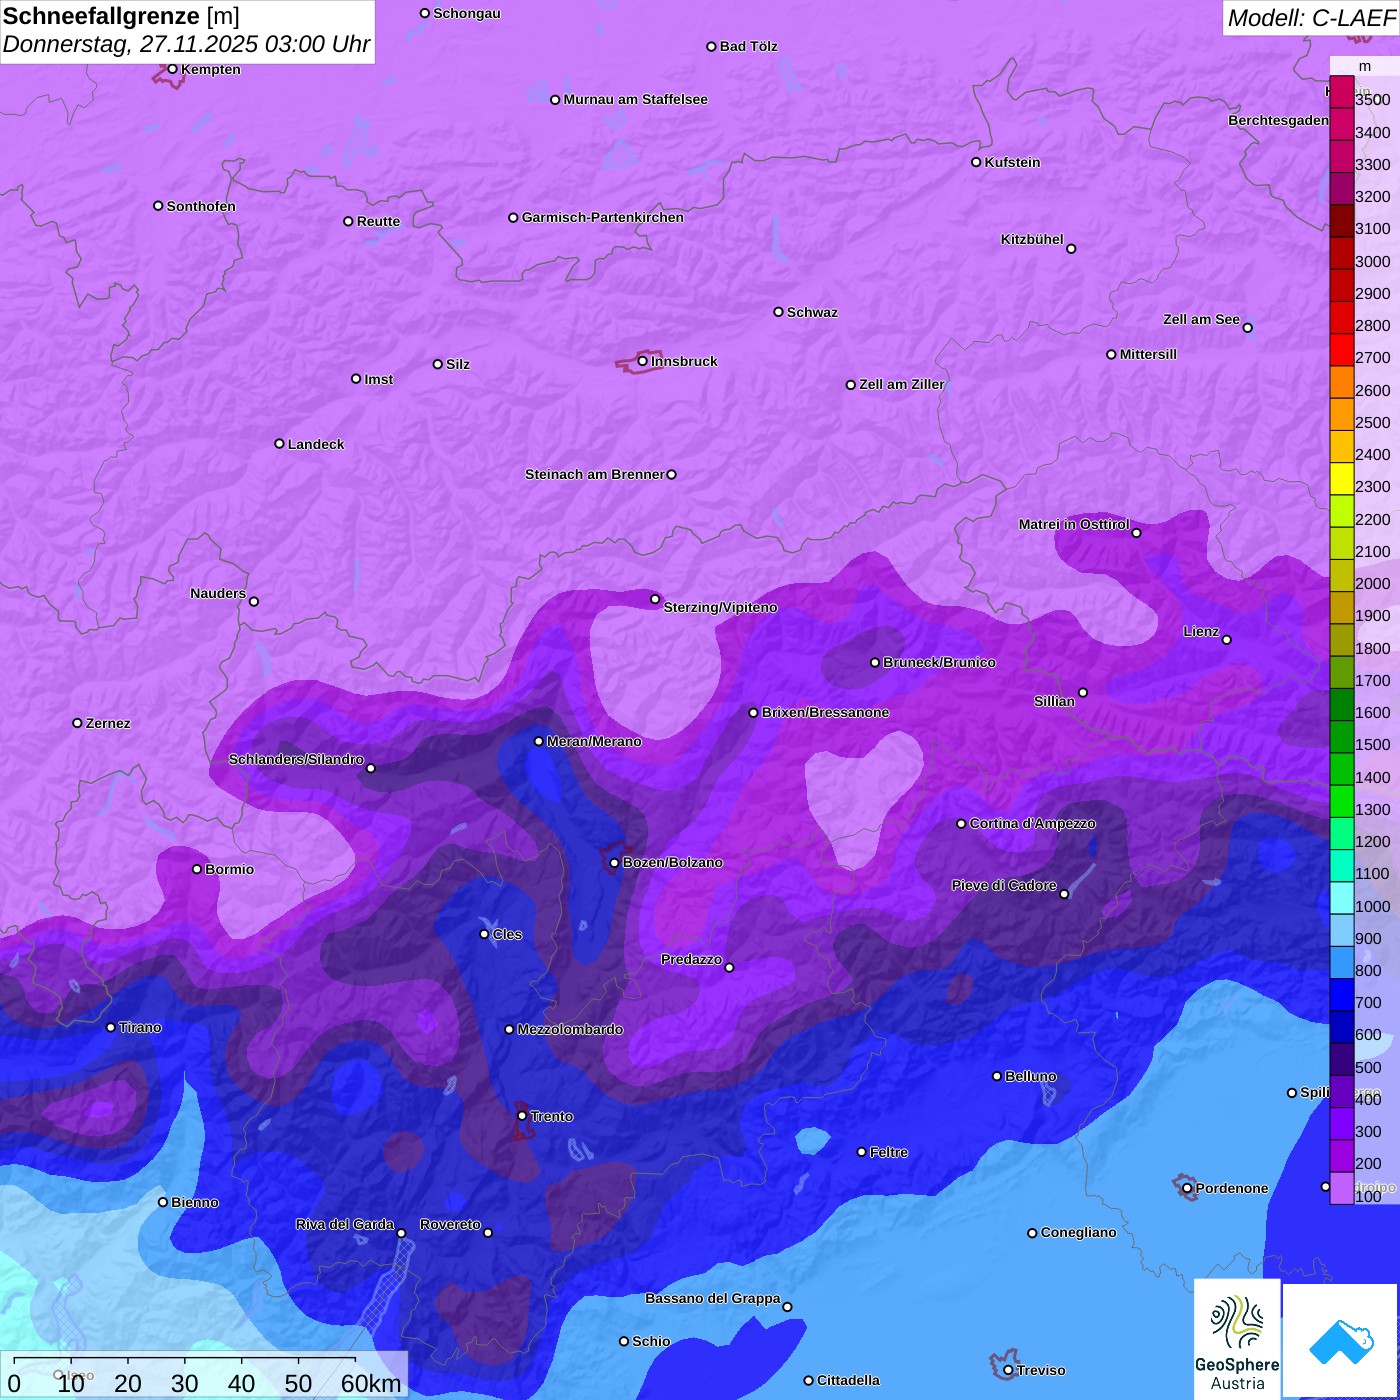Image resolution: width=1400 pixels, height=1400 pixels.
Task: Click the Schlanders/Silandro label
Action: (296, 759)
